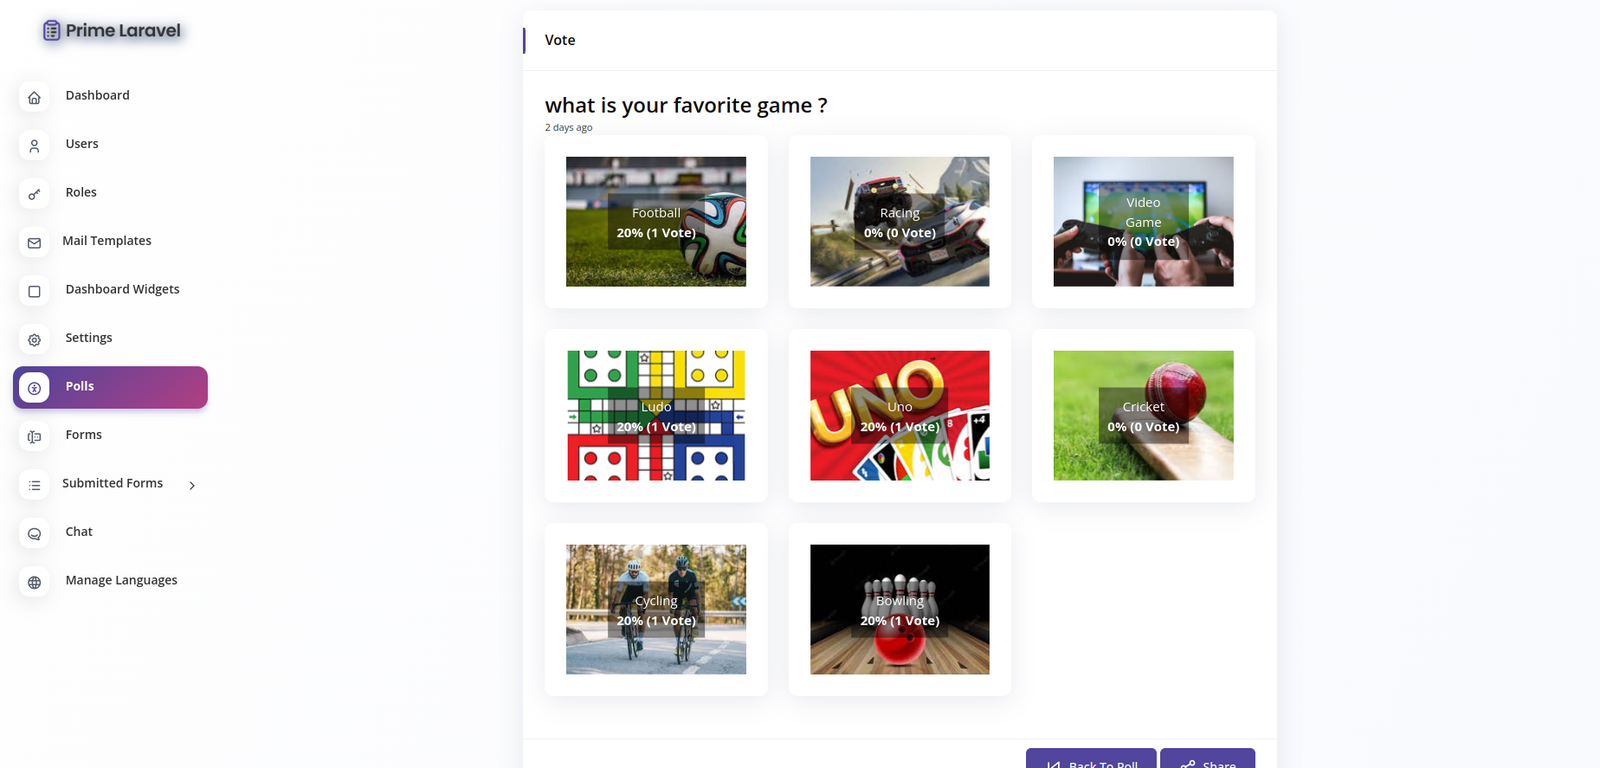Screen dimensions: 1600x768
Task: Click the Back To Poll button
Action: tap(1091, 758)
